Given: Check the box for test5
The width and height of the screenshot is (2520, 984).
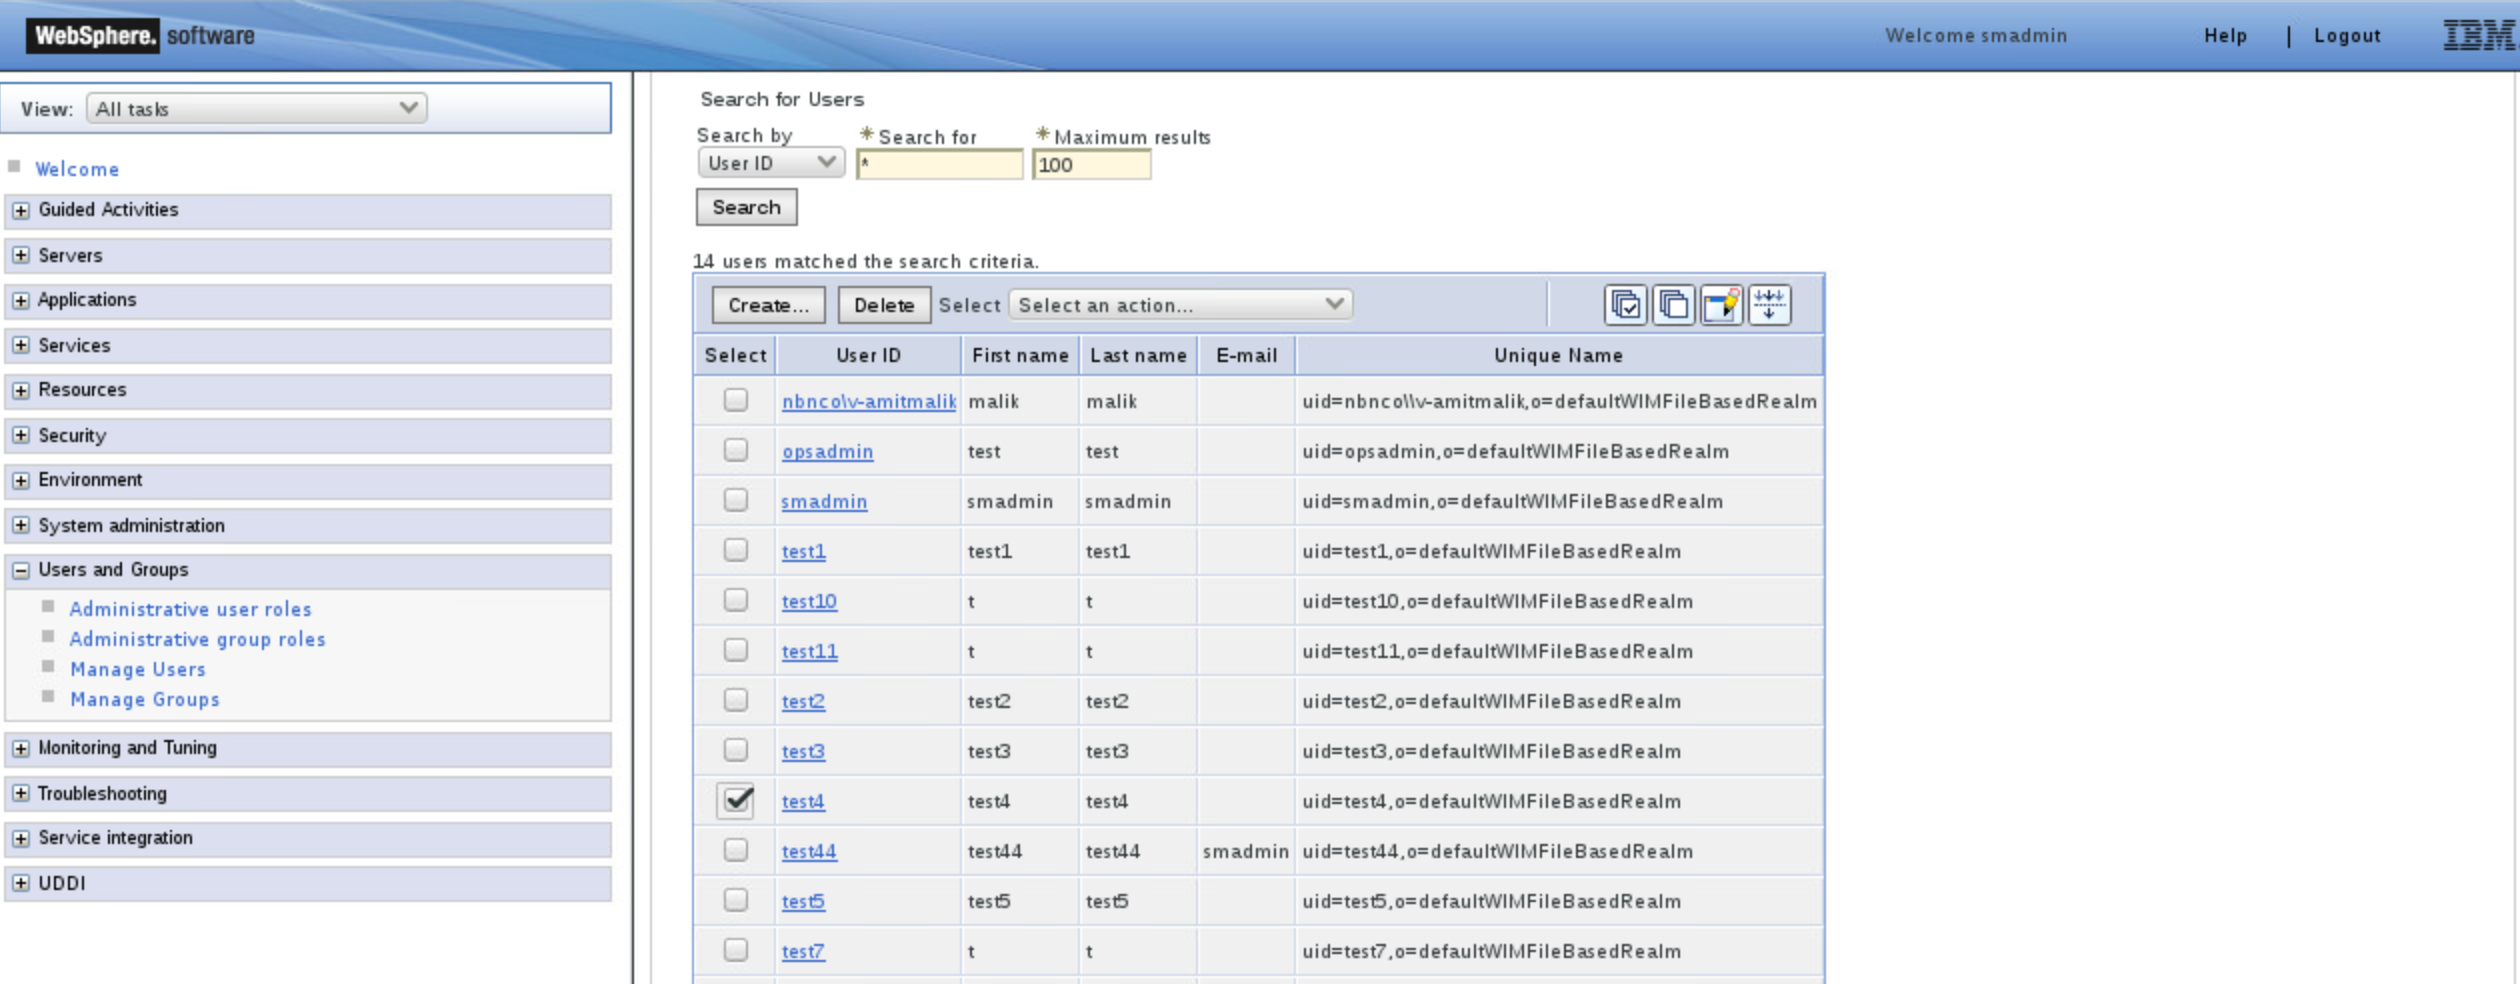Looking at the screenshot, I should (x=736, y=900).
